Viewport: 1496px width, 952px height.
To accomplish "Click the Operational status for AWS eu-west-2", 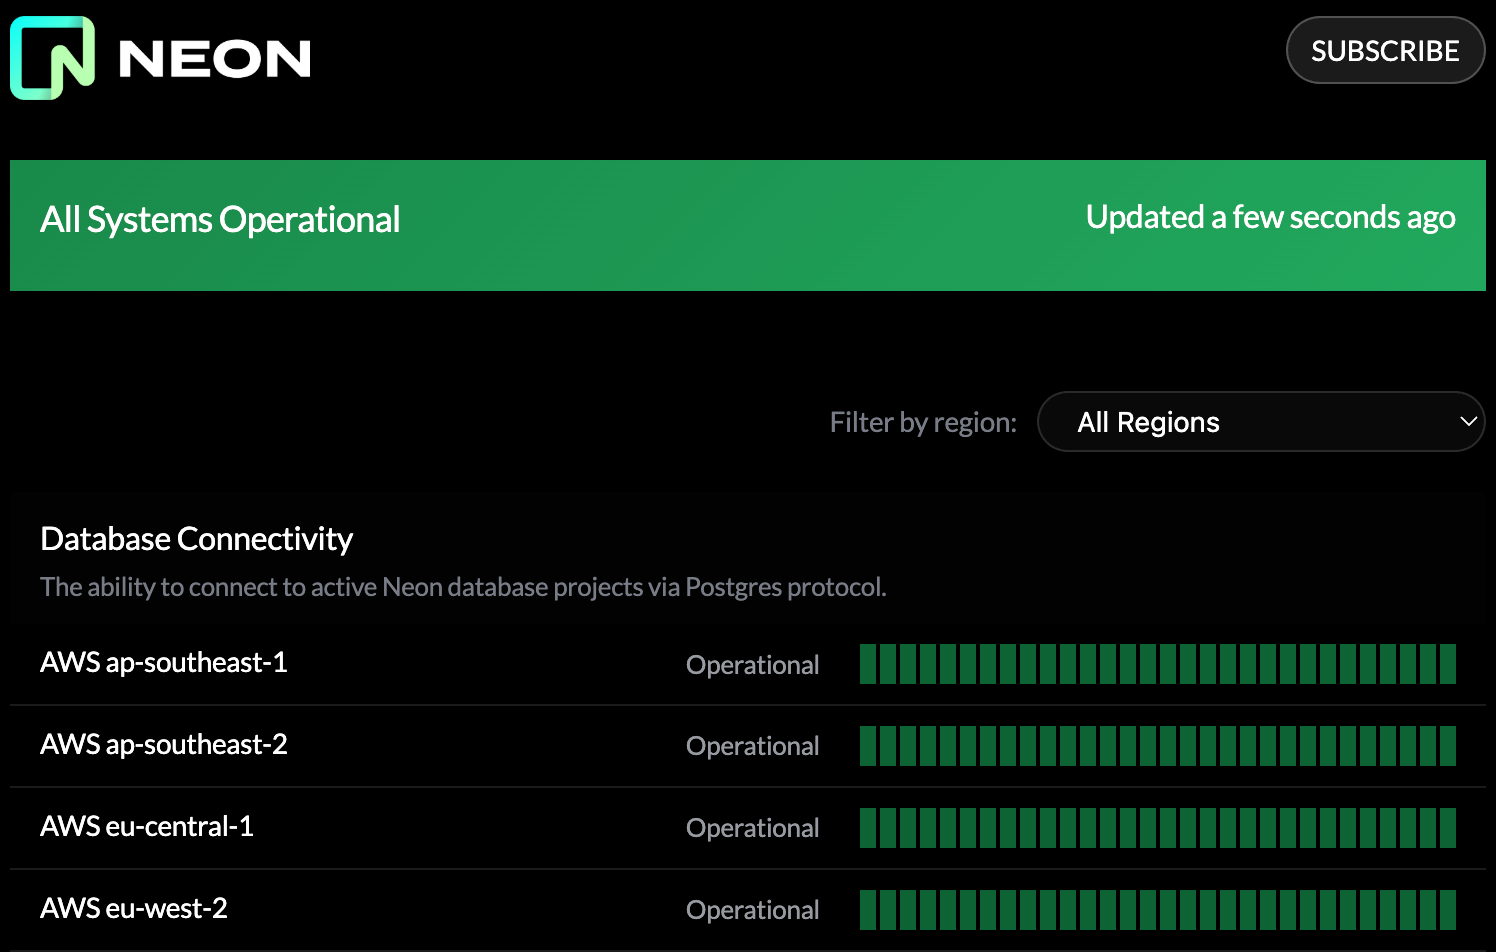I will click(x=752, y=909).
